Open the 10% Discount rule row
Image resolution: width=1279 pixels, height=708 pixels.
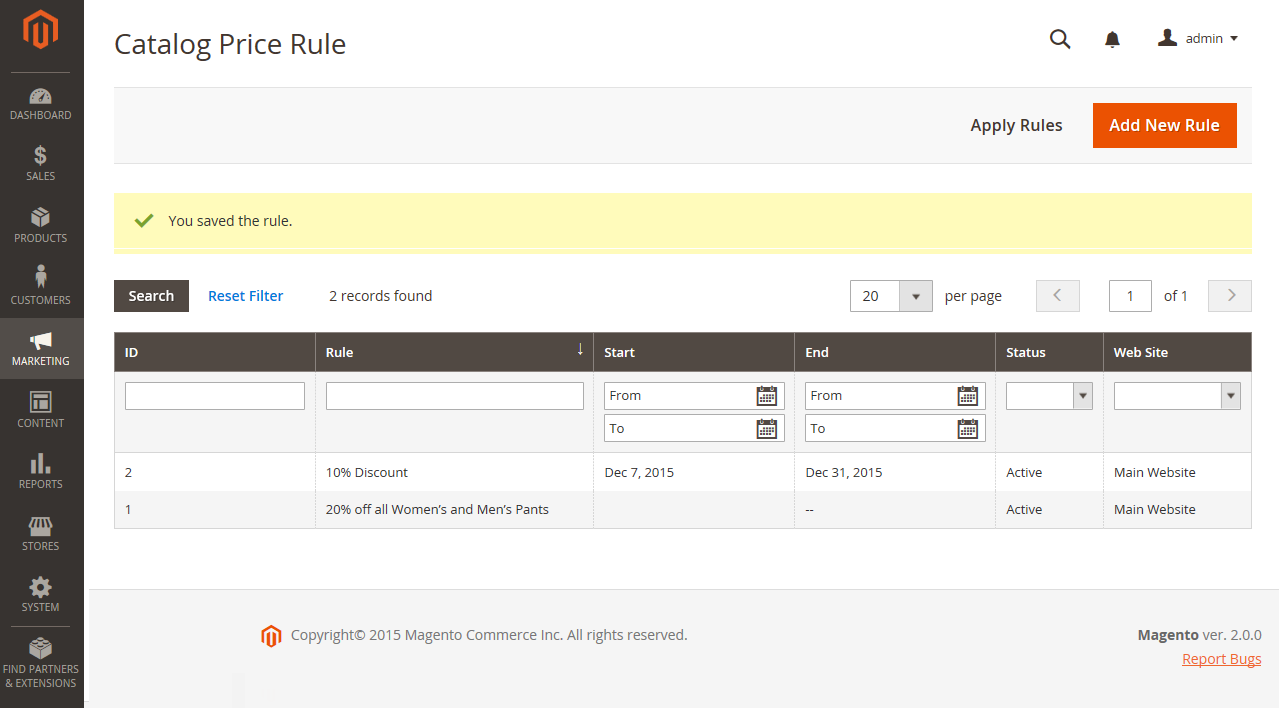(682, 472)
